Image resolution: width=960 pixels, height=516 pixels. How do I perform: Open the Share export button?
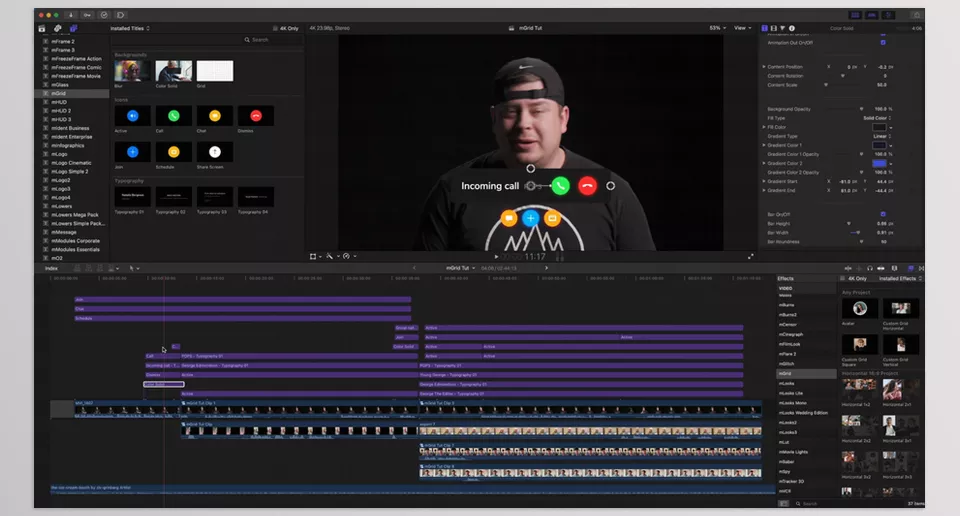tap(916, 15)
